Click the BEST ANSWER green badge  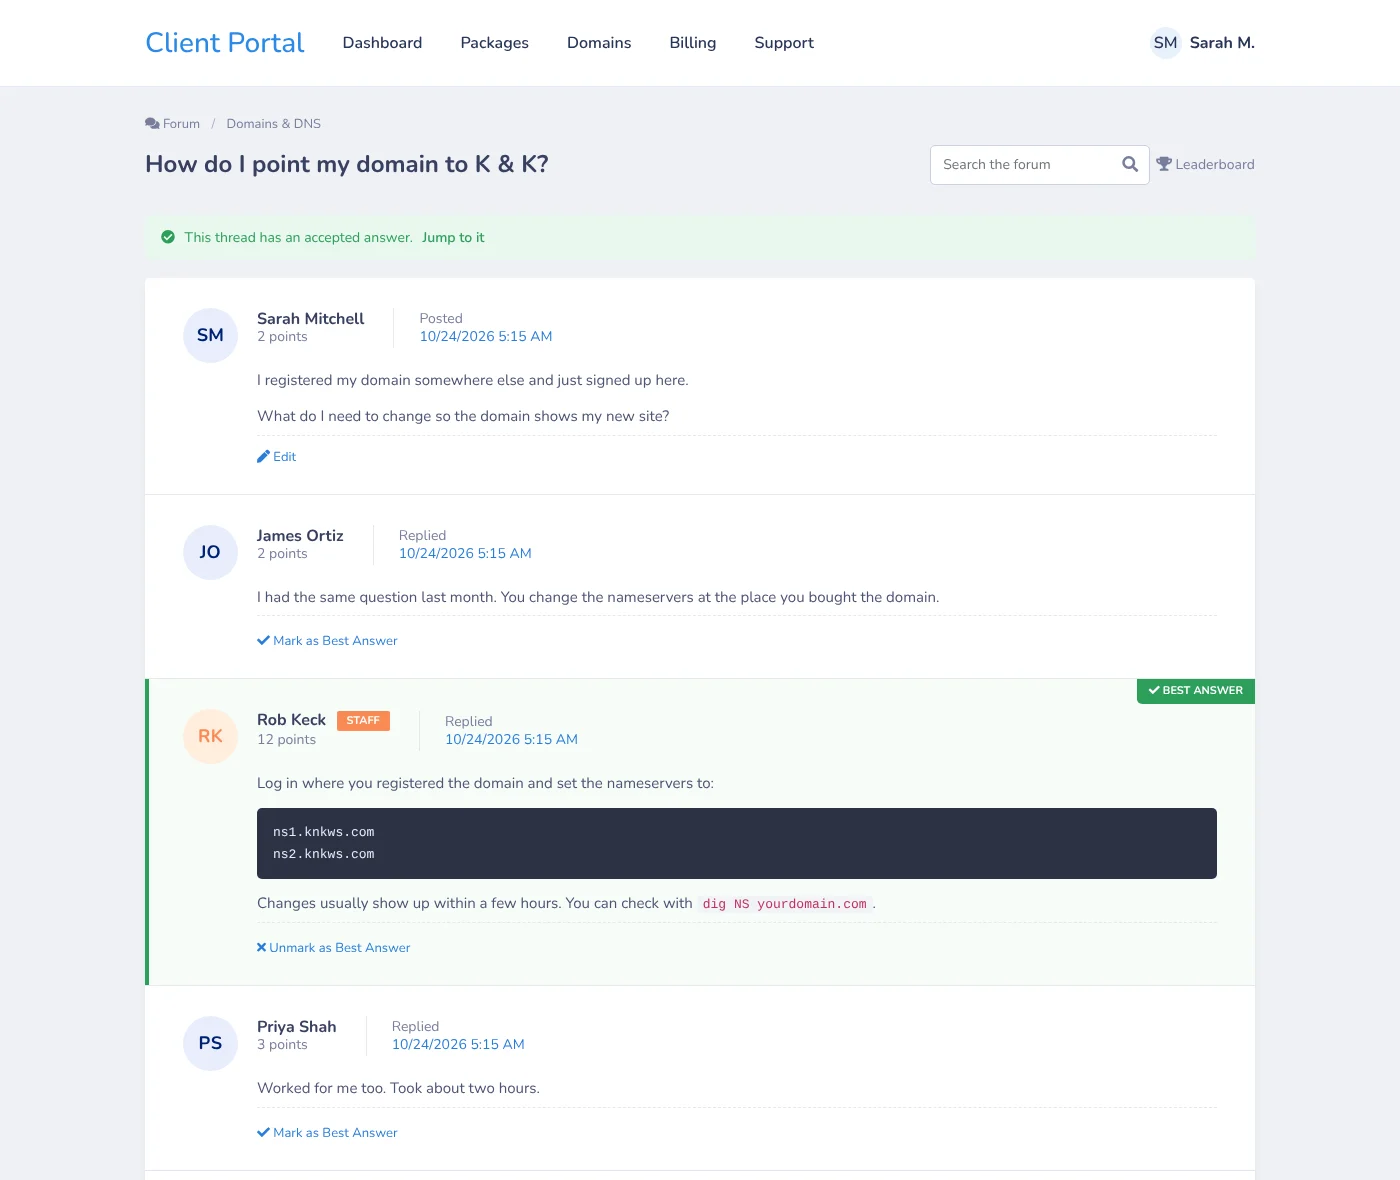click(x=1196, y=691)
